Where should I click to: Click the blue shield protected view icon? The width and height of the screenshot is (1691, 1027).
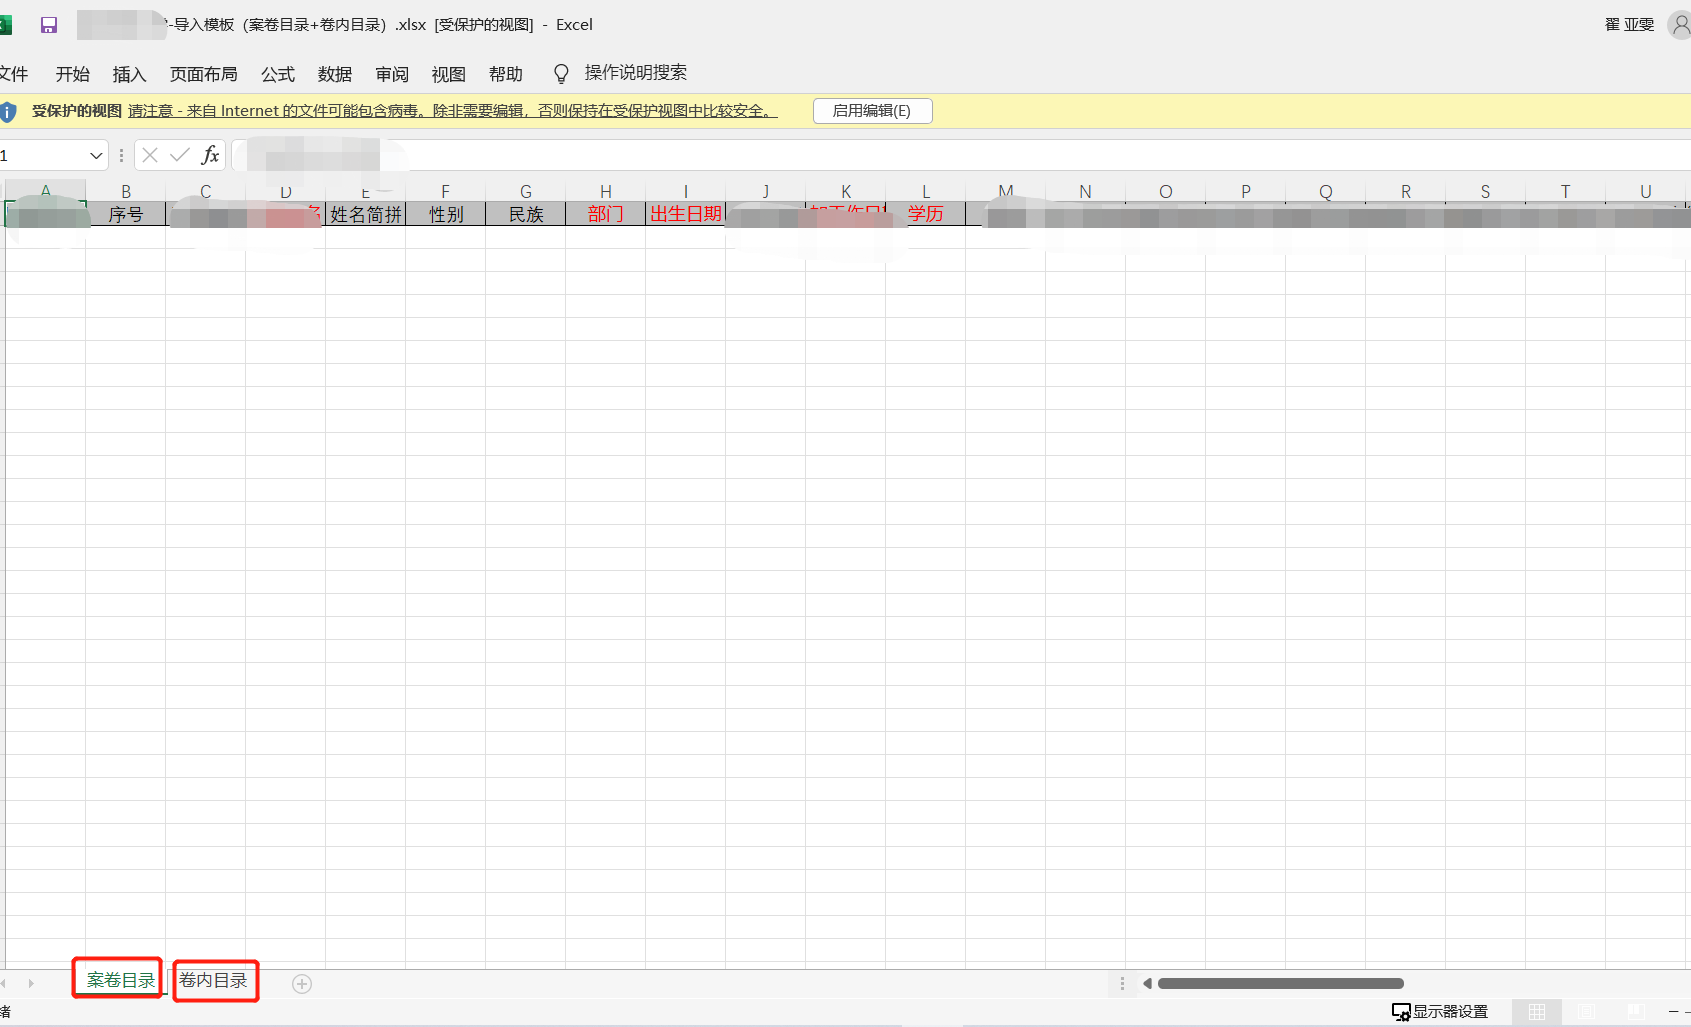[x=9, y=111]
